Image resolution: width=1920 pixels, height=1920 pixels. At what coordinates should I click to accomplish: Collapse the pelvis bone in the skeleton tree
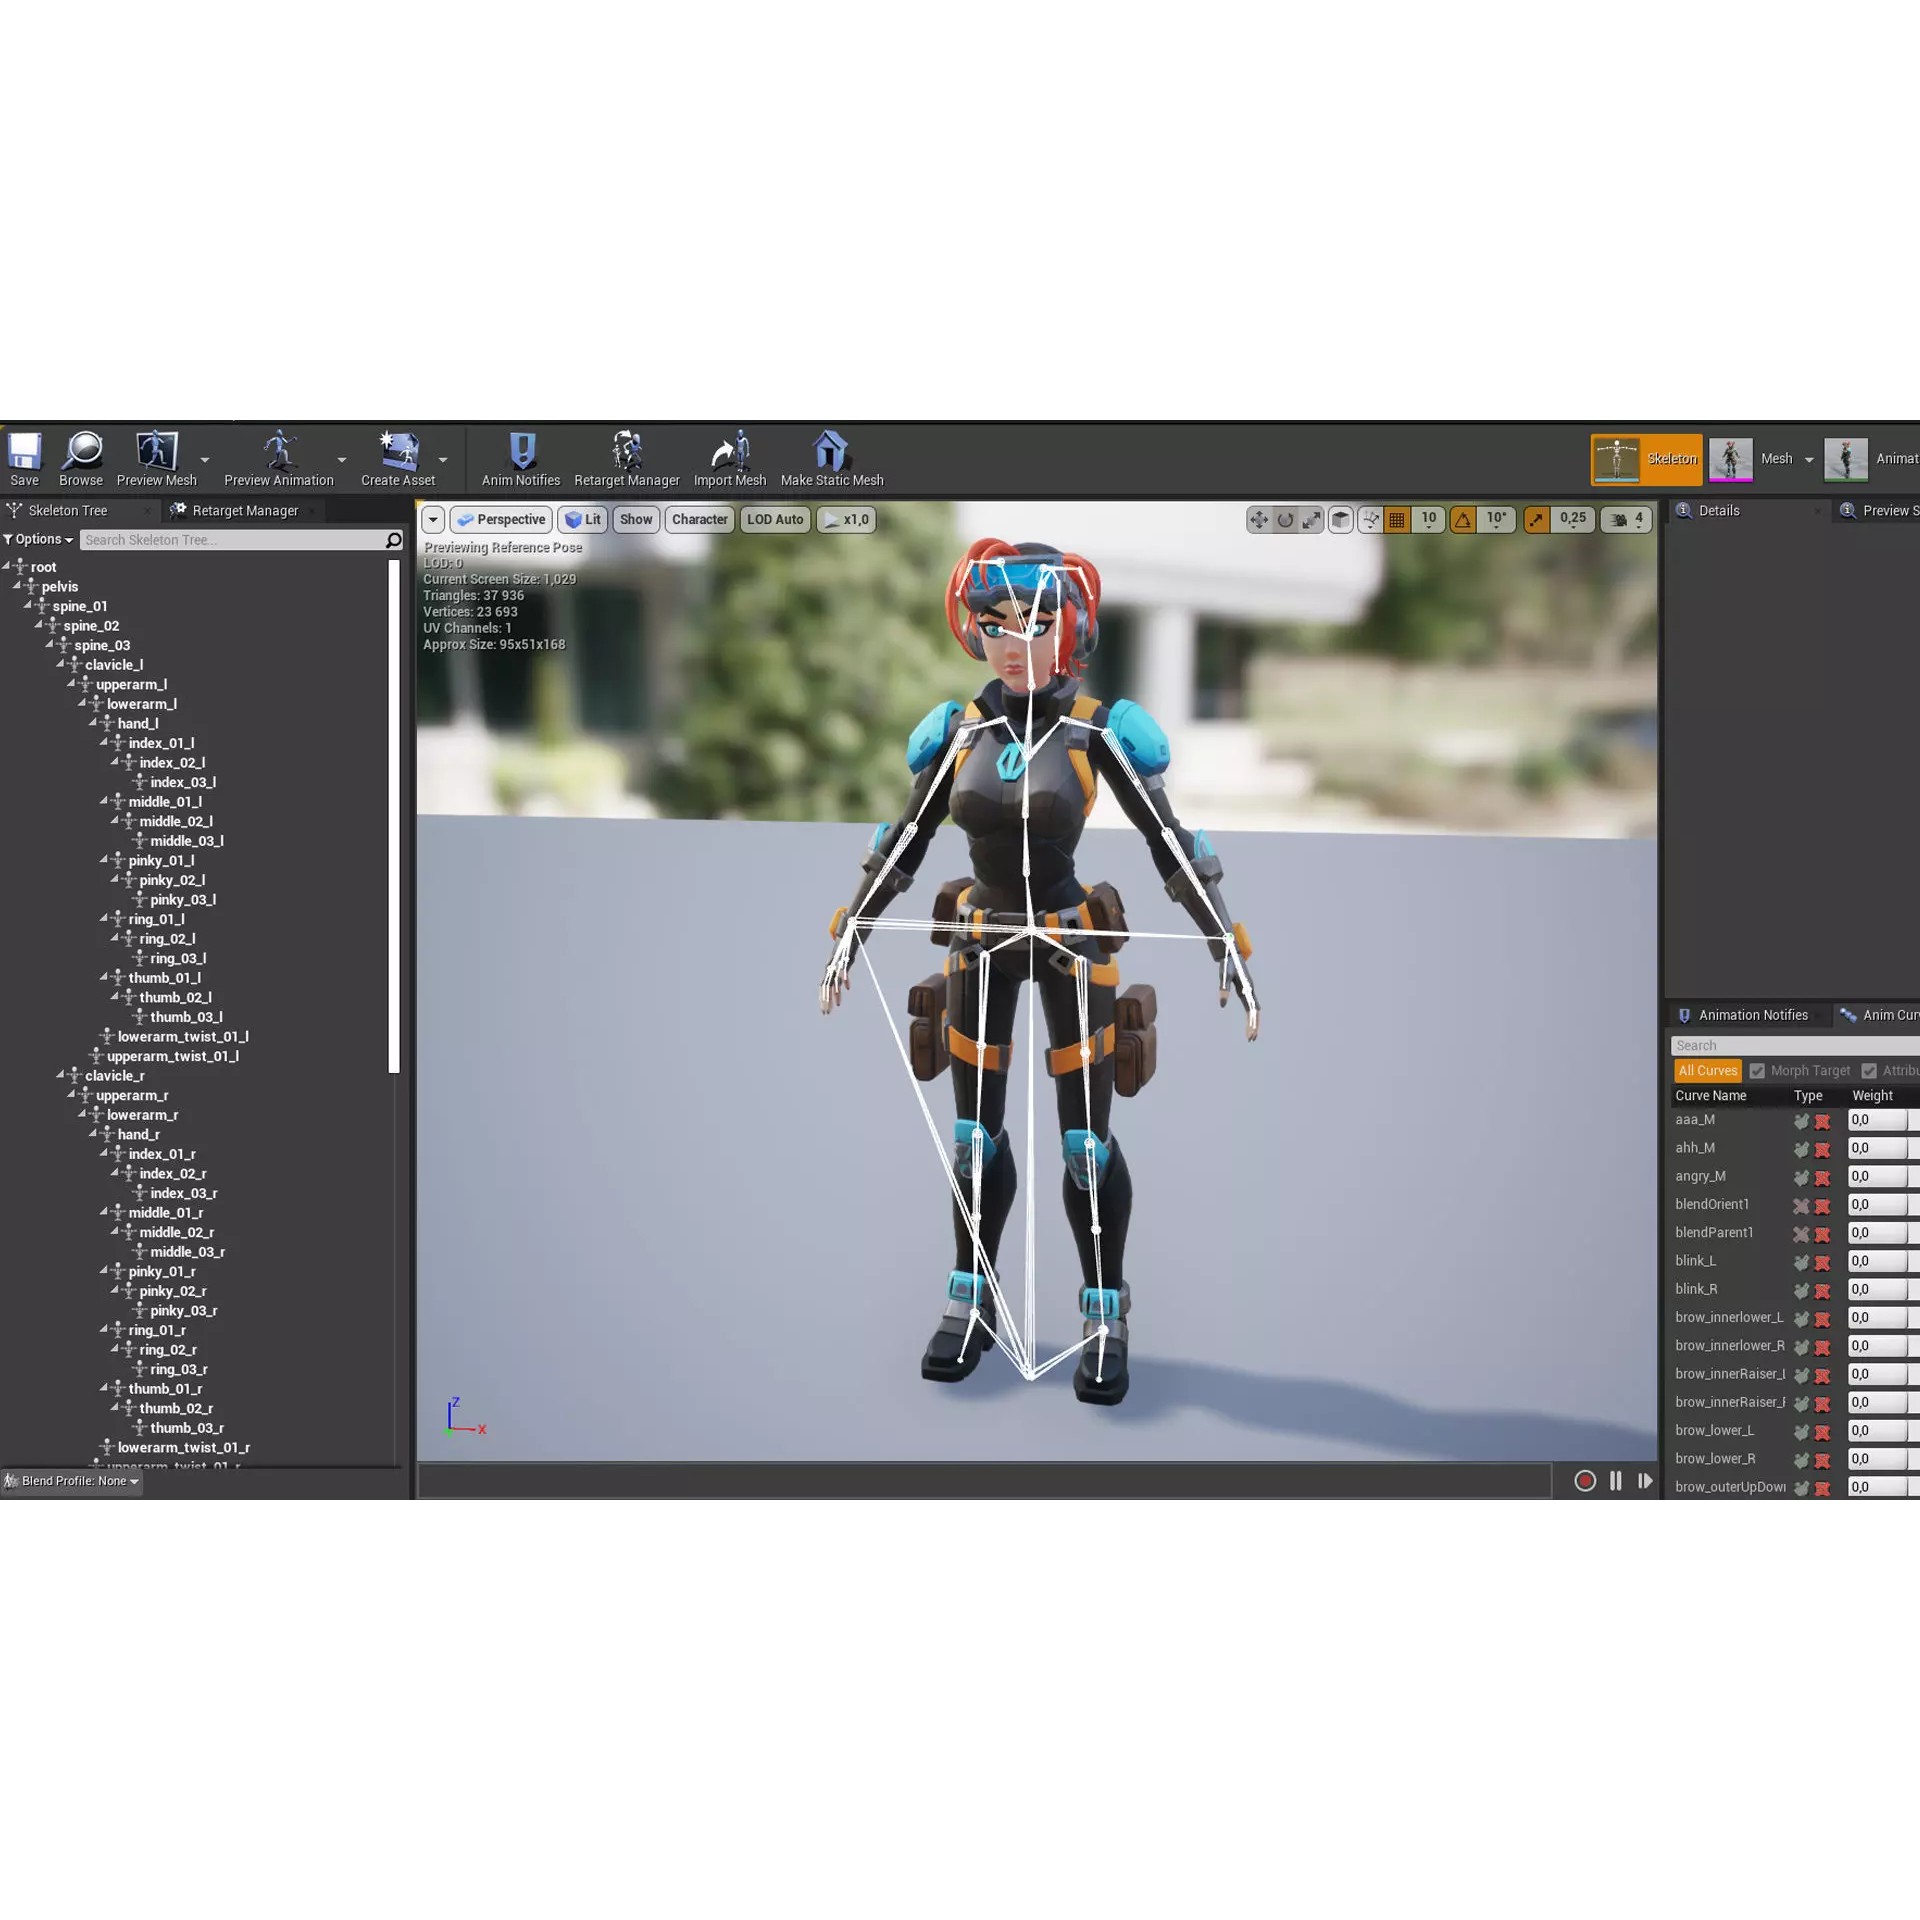pos(19,586)
